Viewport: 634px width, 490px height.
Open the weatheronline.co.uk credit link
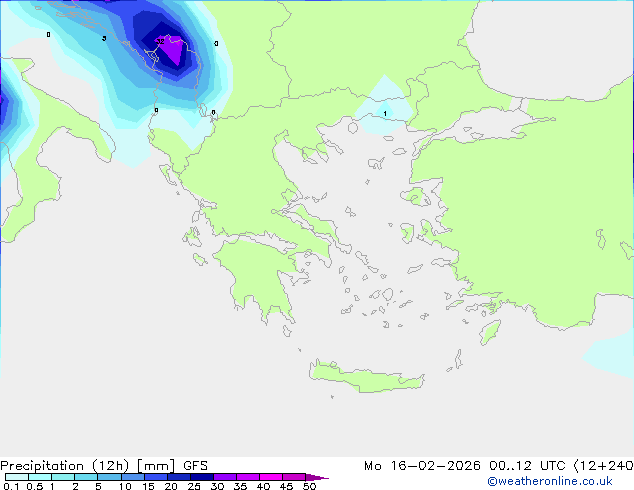coord(550,481)
